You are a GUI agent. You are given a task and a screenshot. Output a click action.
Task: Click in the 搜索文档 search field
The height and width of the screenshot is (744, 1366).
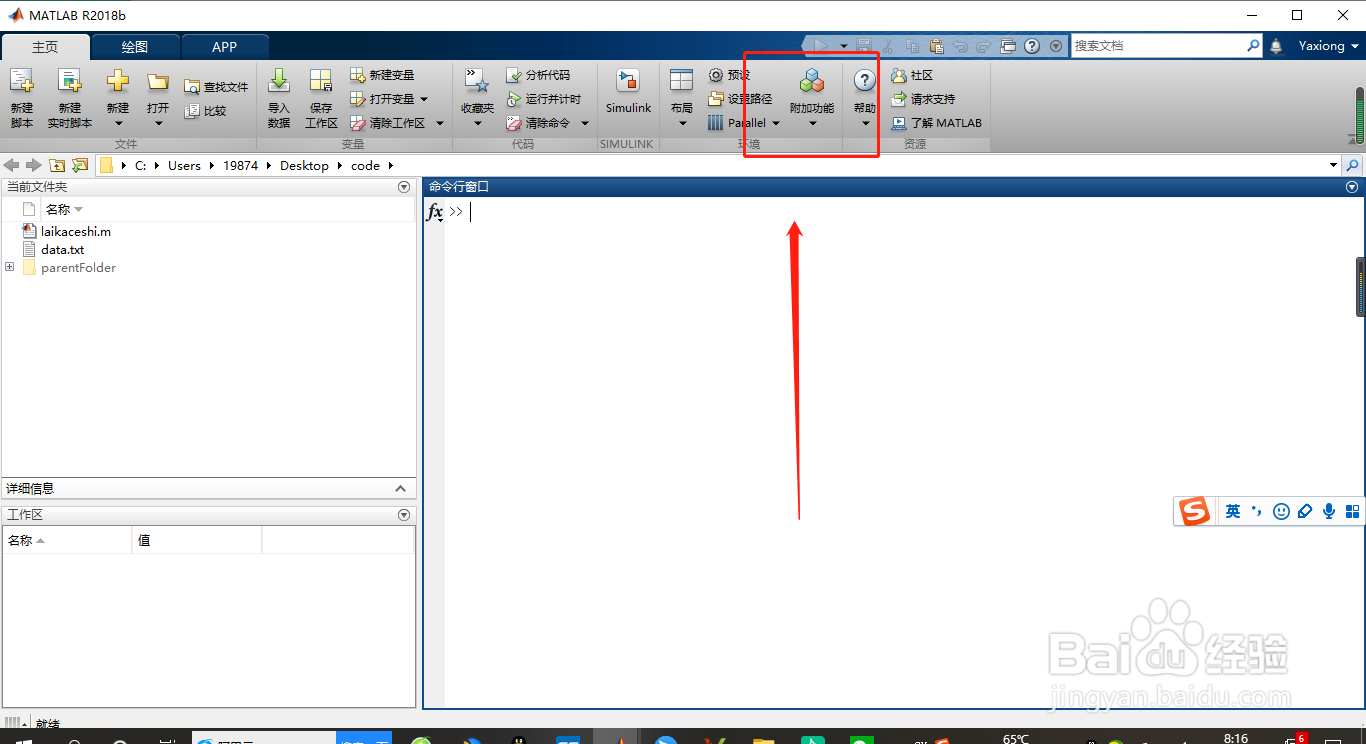(x=1158, y=46)
